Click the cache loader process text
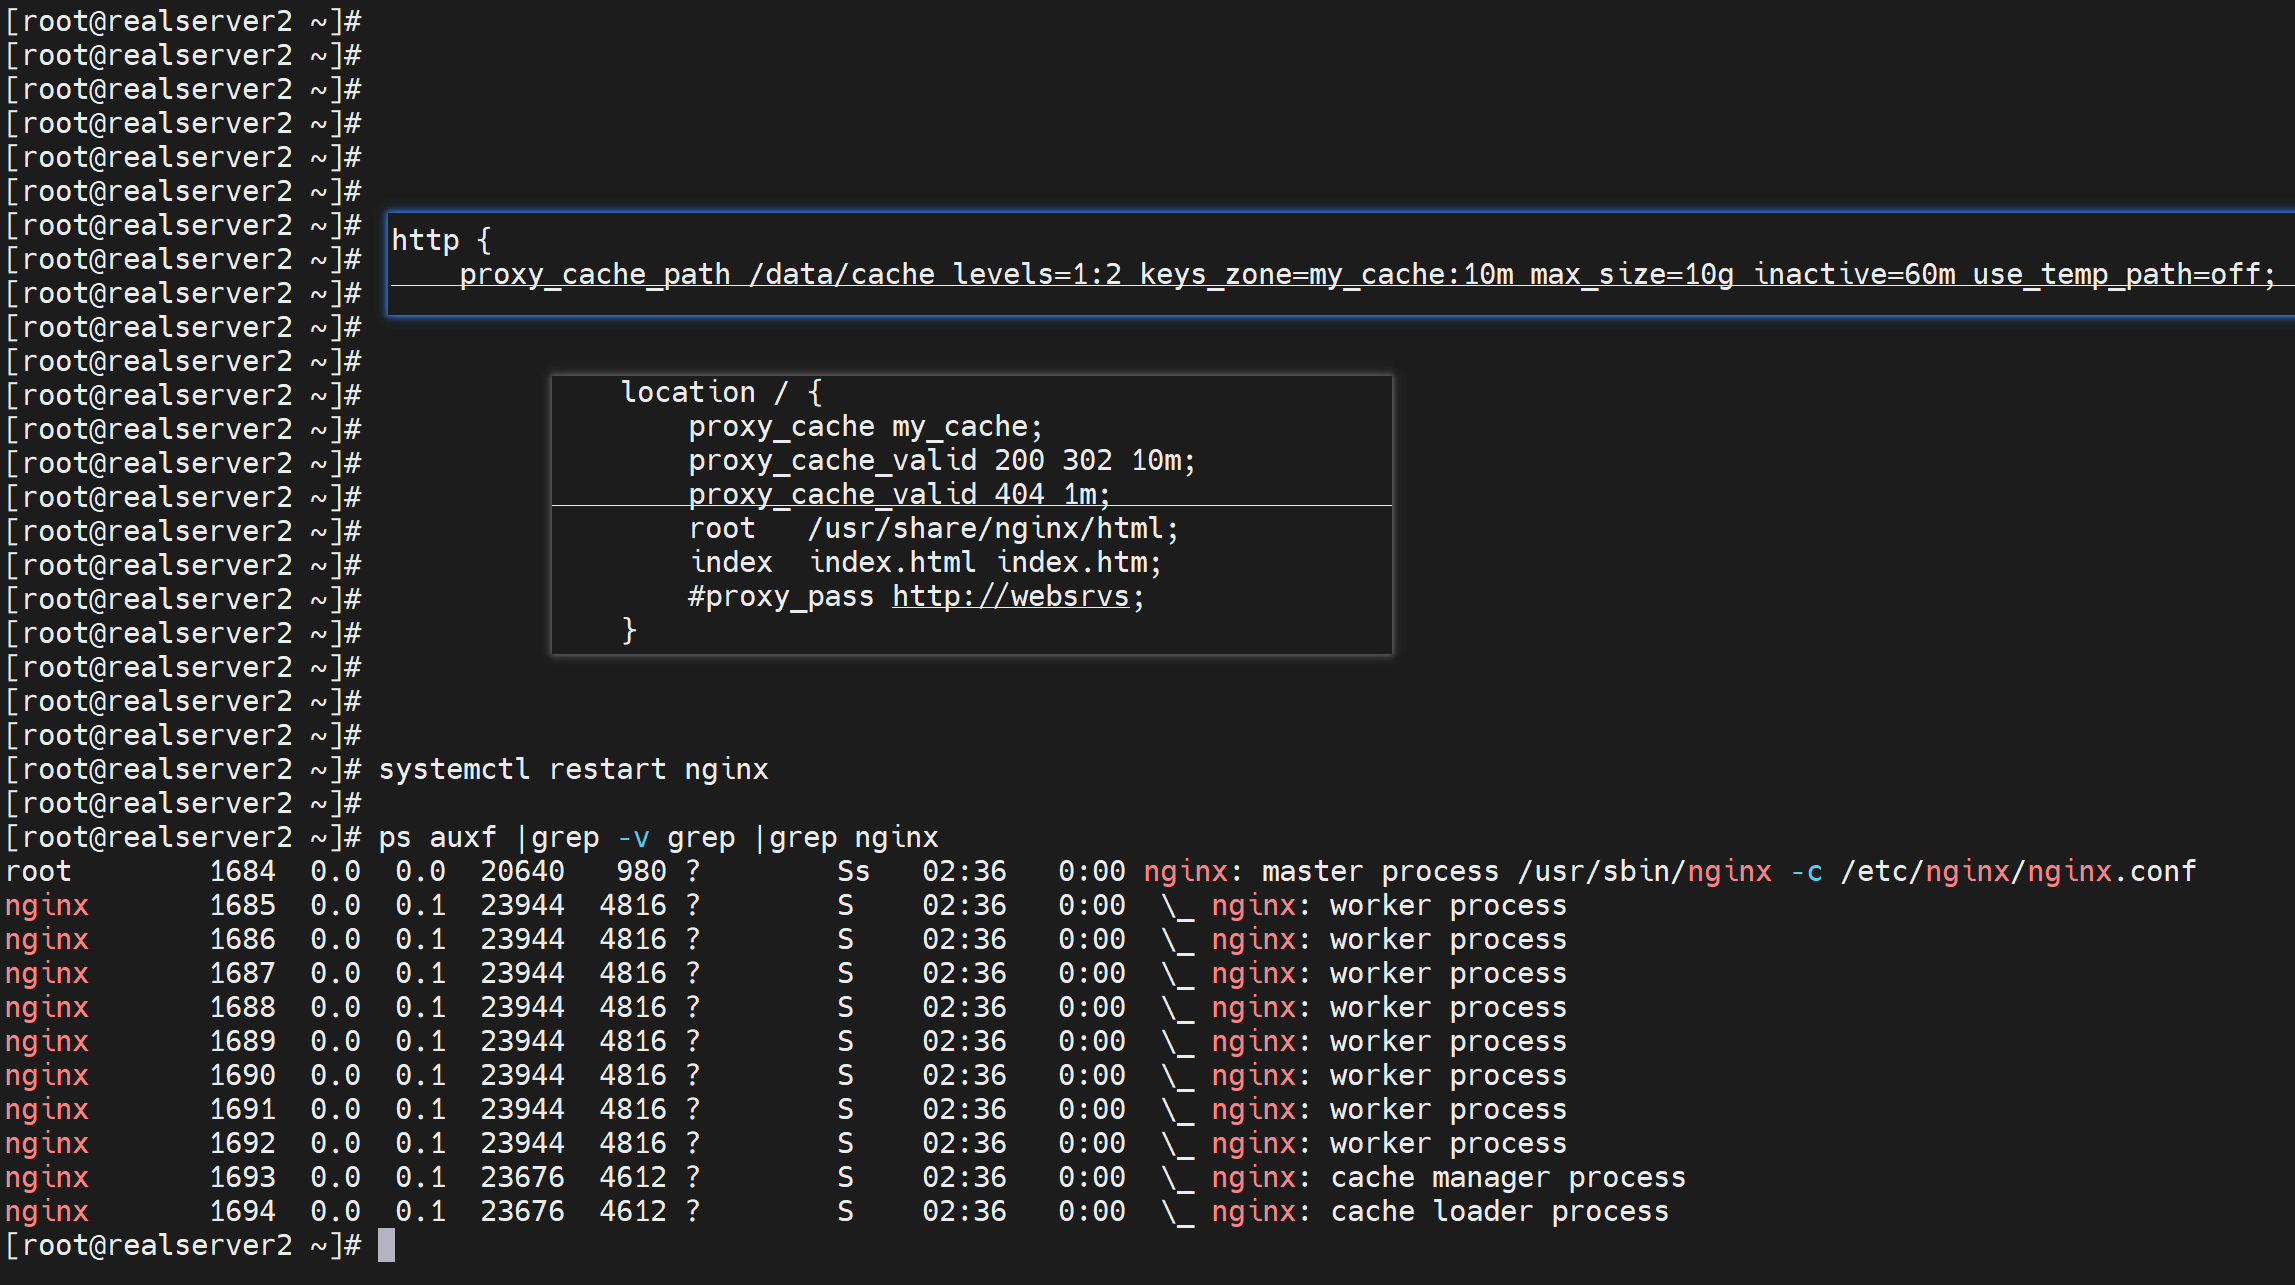The width and height of the screenshot is (2295, 1285). [1499, 1211]
